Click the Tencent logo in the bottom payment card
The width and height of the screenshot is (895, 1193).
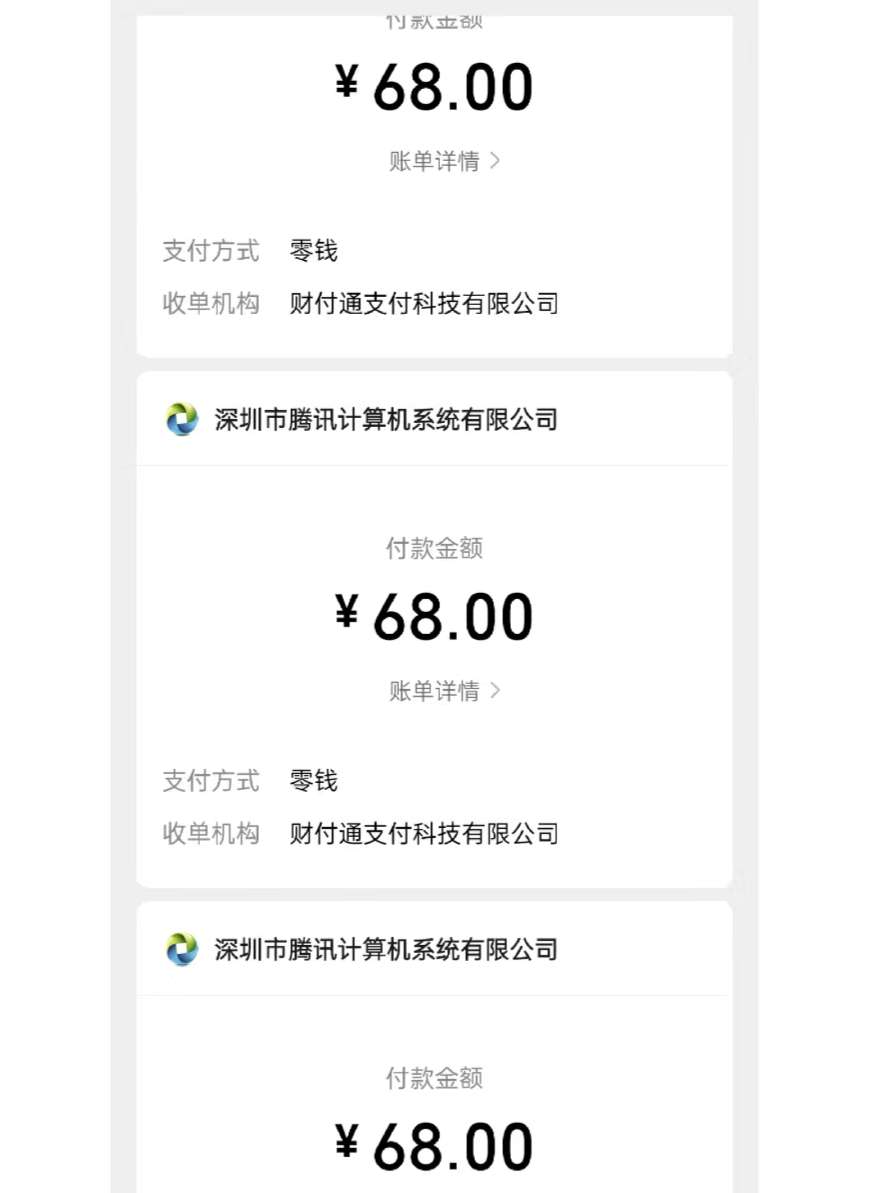point(182,950)
